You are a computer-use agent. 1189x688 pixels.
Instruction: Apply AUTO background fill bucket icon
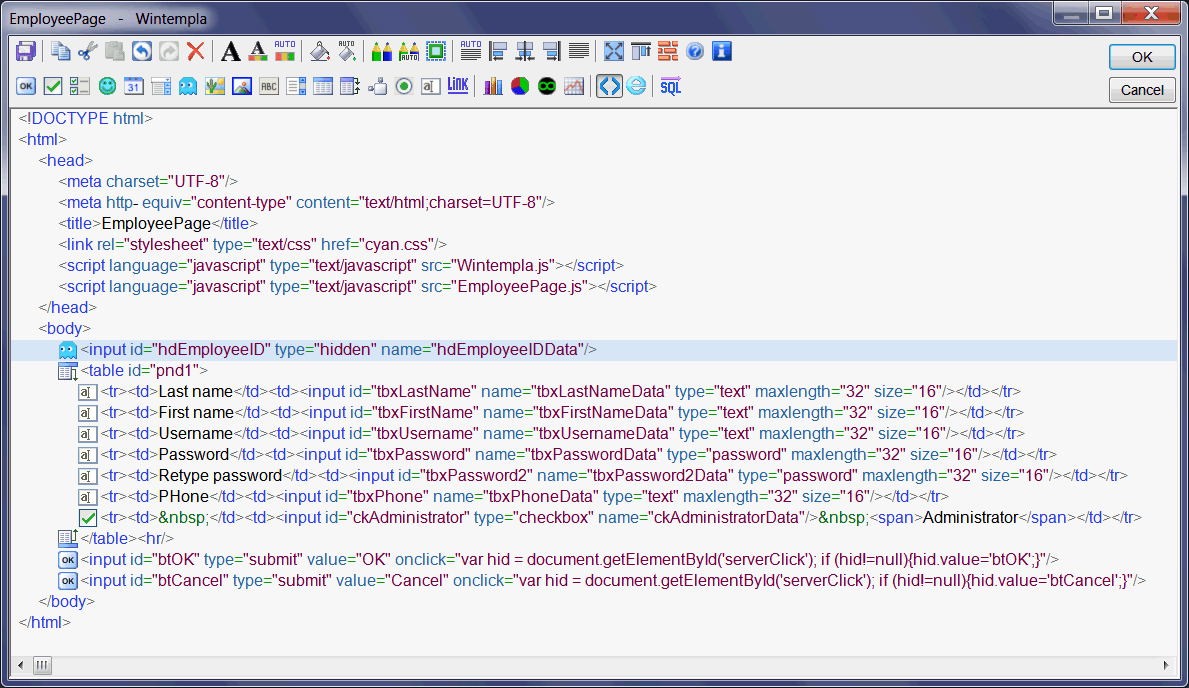pyautogui.click(x=347, y=52)
